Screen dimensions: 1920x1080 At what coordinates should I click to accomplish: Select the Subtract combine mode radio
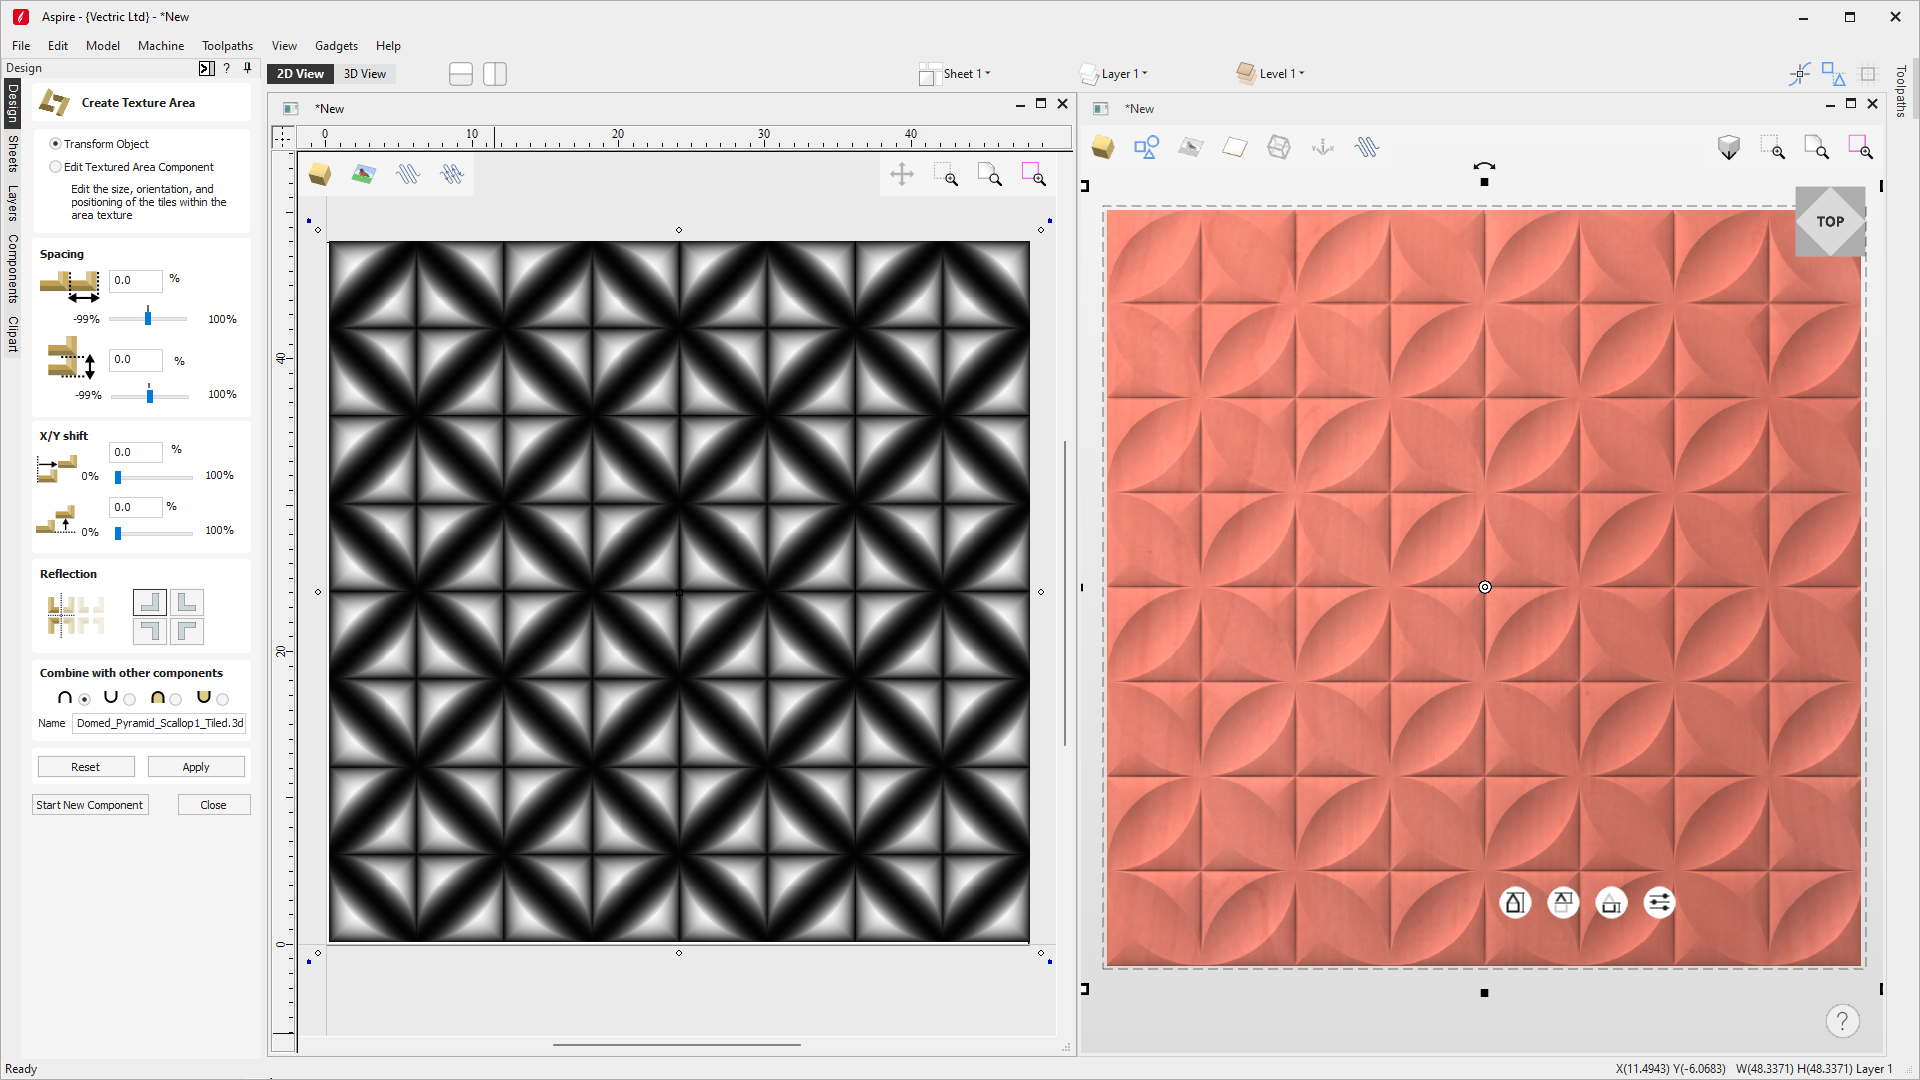pyautogui.click(x=129, y=699)
